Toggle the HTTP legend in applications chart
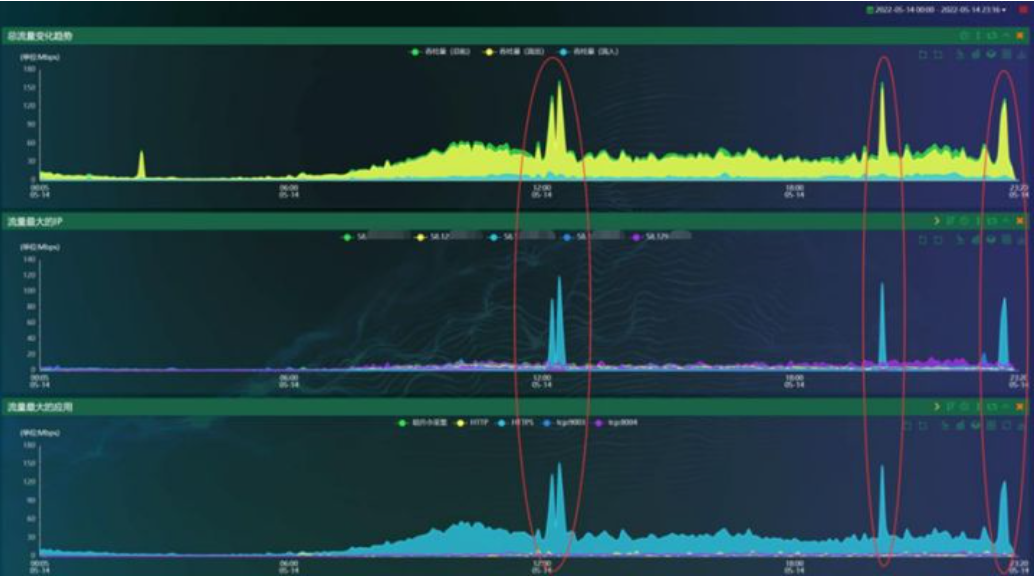This screenshot has width=1035, height=577. tap(473, 423)
